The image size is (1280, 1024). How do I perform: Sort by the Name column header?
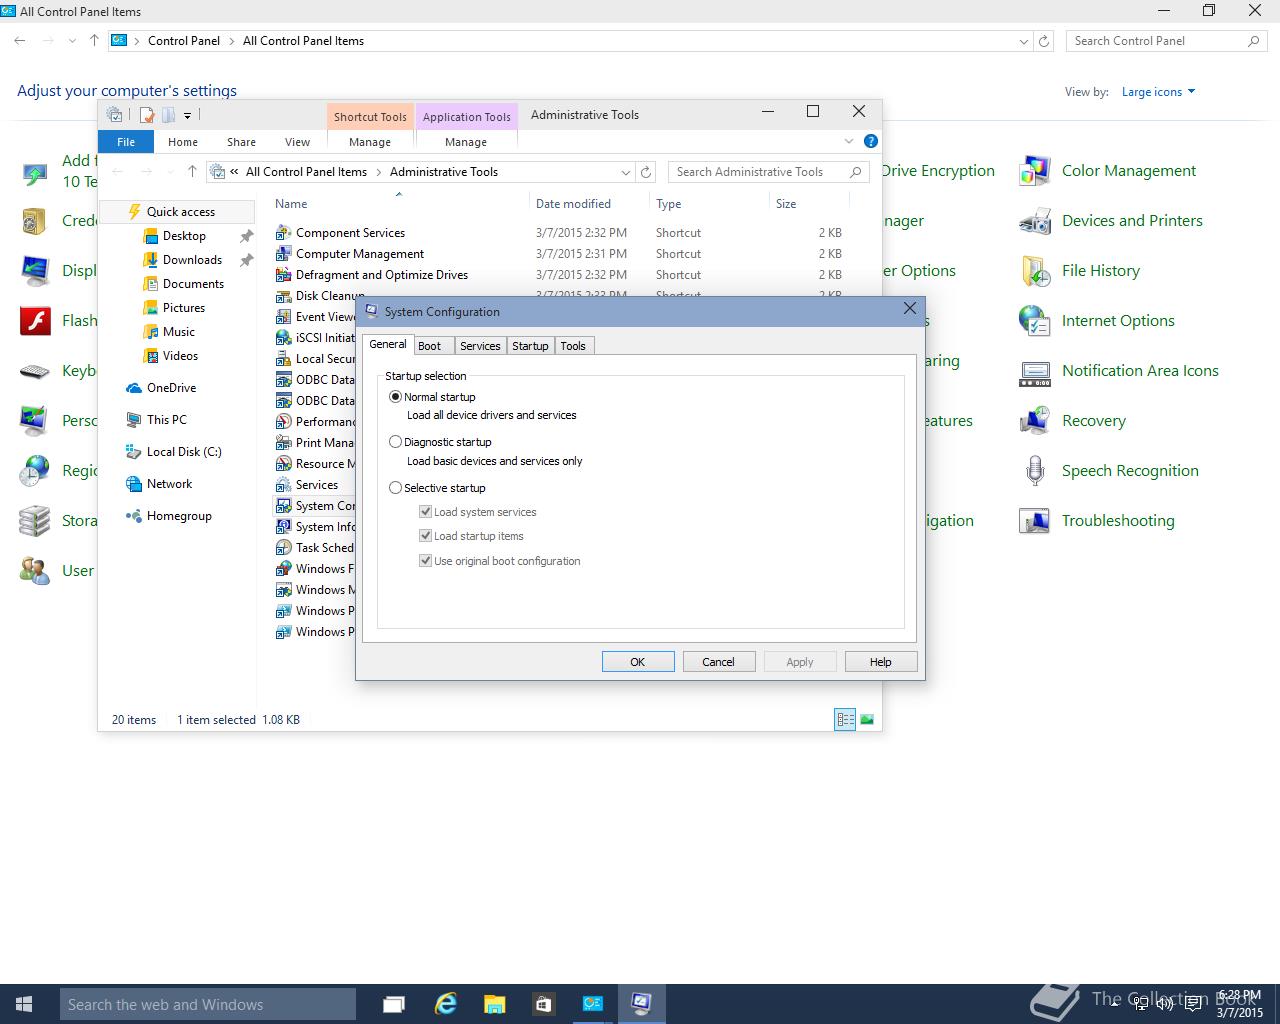coord(291,204)
